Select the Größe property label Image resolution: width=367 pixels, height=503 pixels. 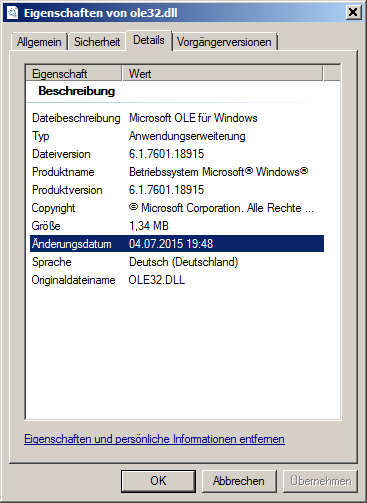[46, 226]
